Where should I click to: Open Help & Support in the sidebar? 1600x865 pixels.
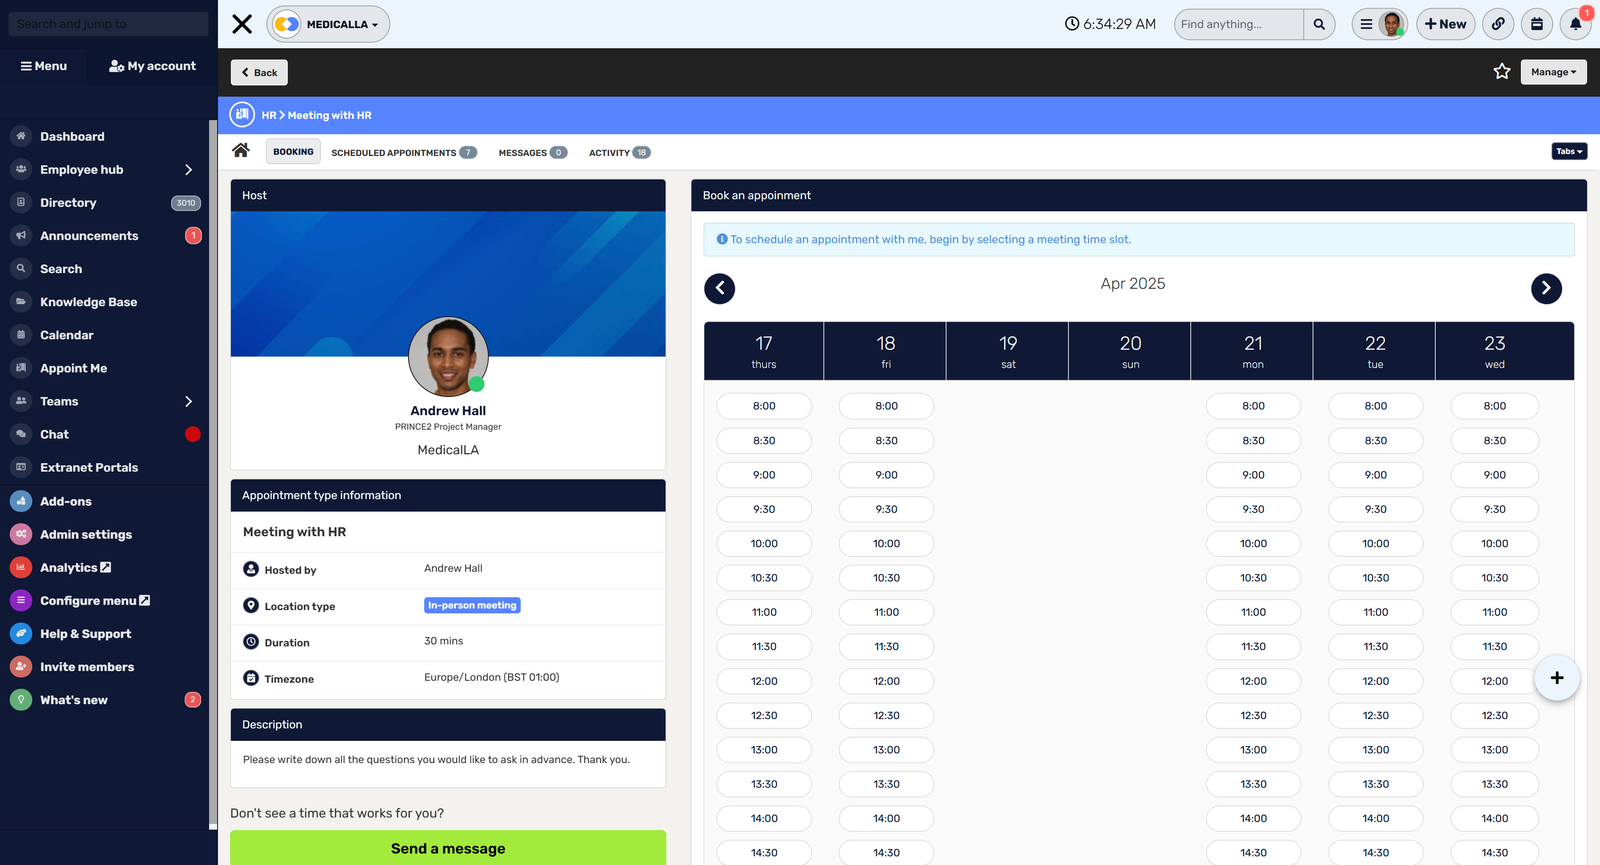tap(85, 633)
